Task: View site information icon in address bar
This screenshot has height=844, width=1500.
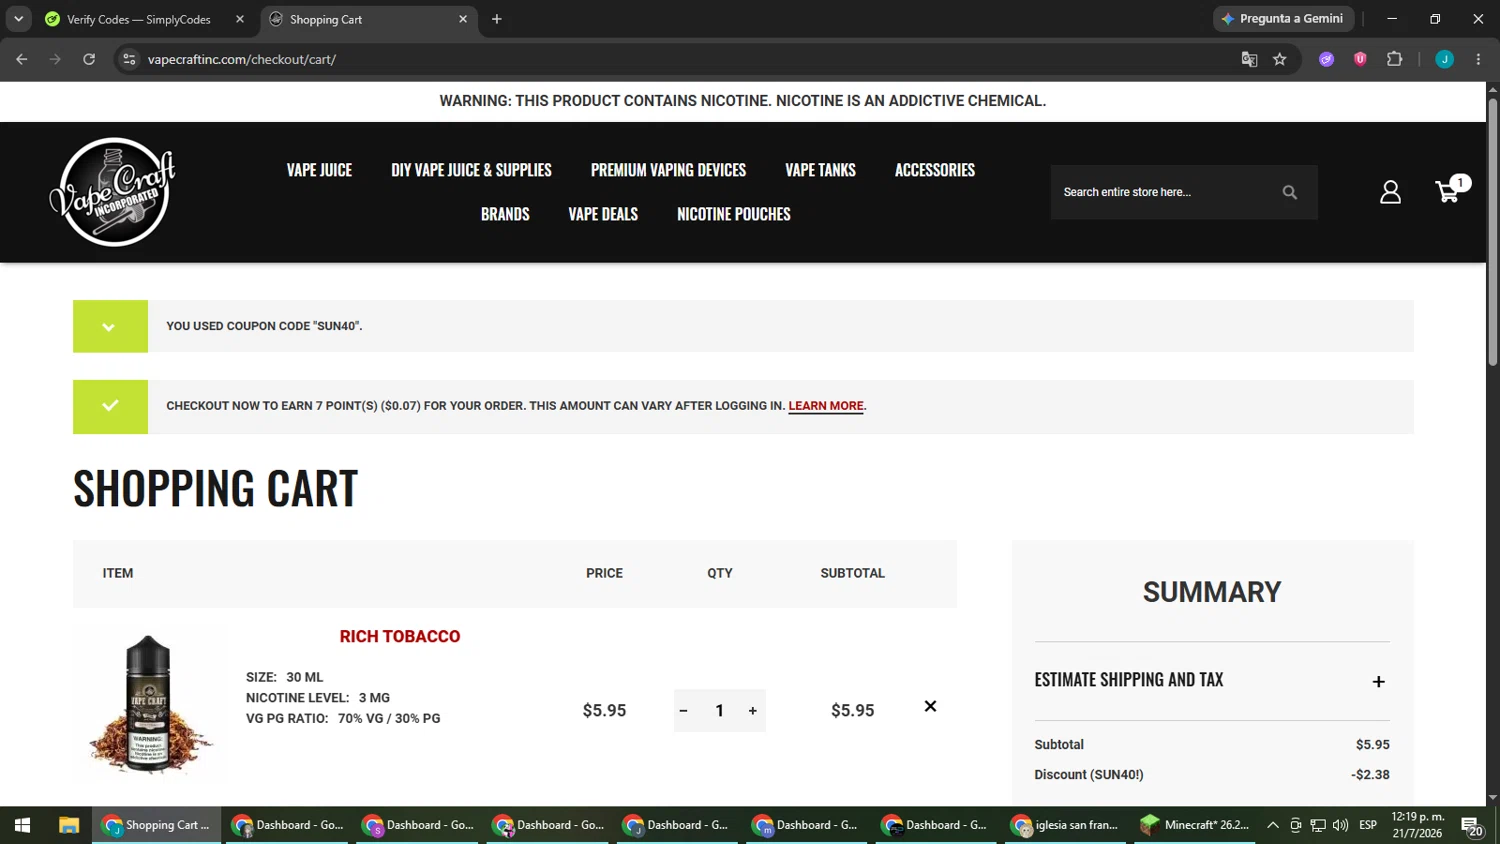Action: (129, 59)
